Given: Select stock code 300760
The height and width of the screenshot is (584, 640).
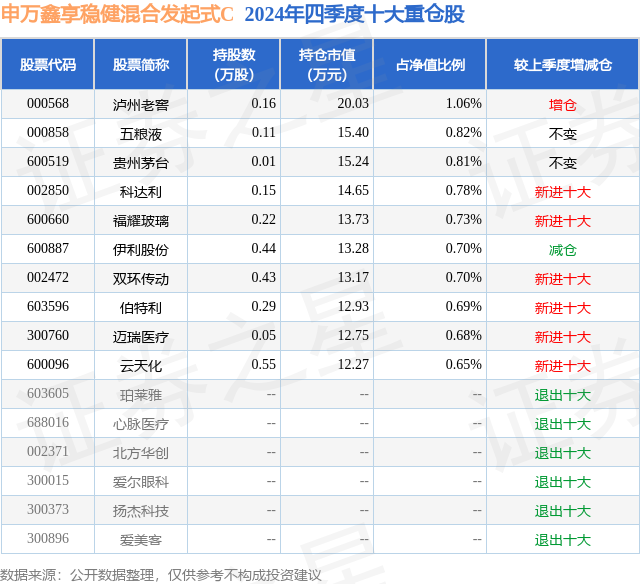Looking at the screenshot, I should (x=48, y=335).
